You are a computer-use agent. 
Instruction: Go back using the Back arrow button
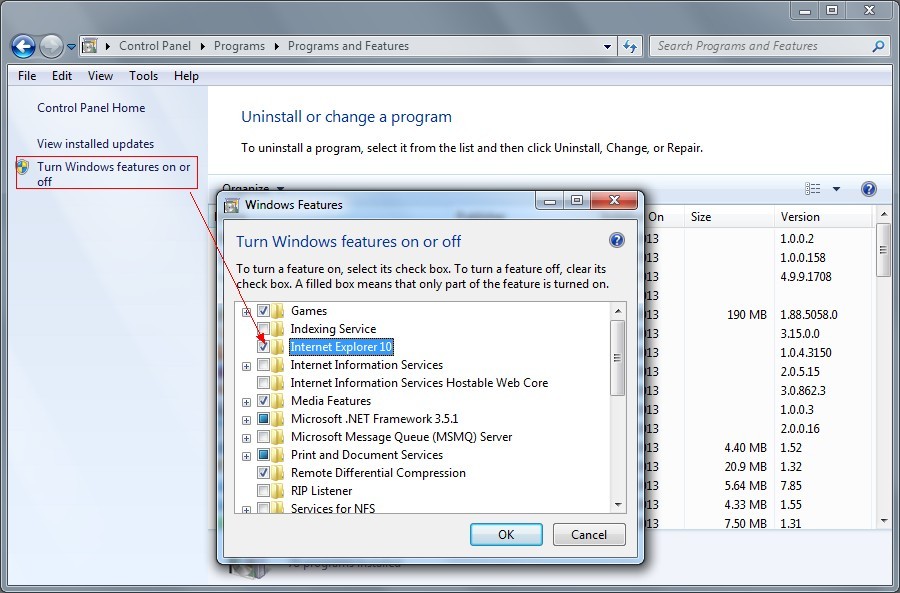click(24, 46)
